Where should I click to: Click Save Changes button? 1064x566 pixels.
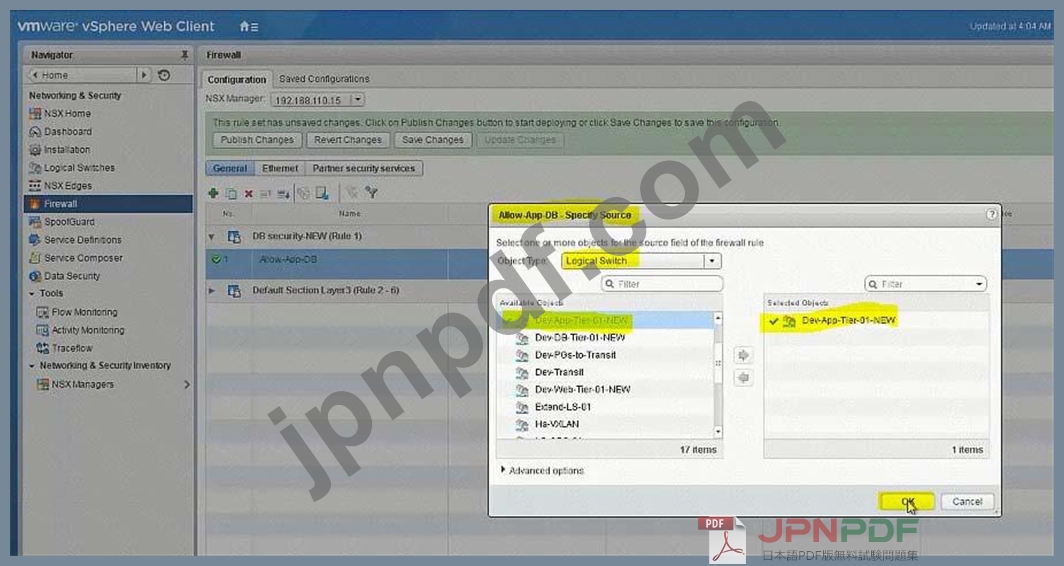pyautogui.click(x=433, y=140)
